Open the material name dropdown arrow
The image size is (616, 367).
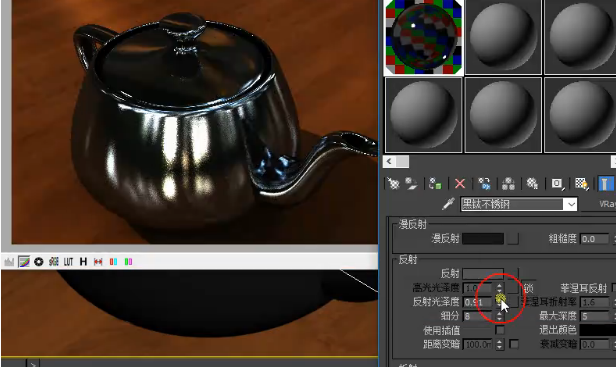coord(570,204)
